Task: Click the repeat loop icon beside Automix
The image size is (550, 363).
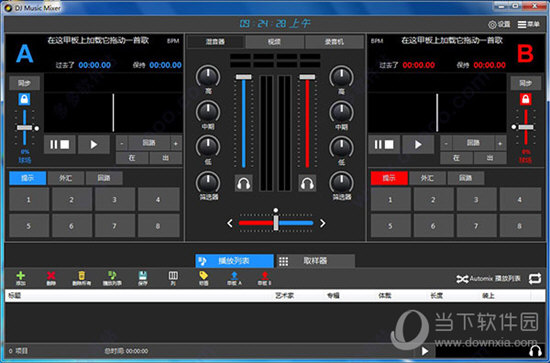Action: point(535,279)
